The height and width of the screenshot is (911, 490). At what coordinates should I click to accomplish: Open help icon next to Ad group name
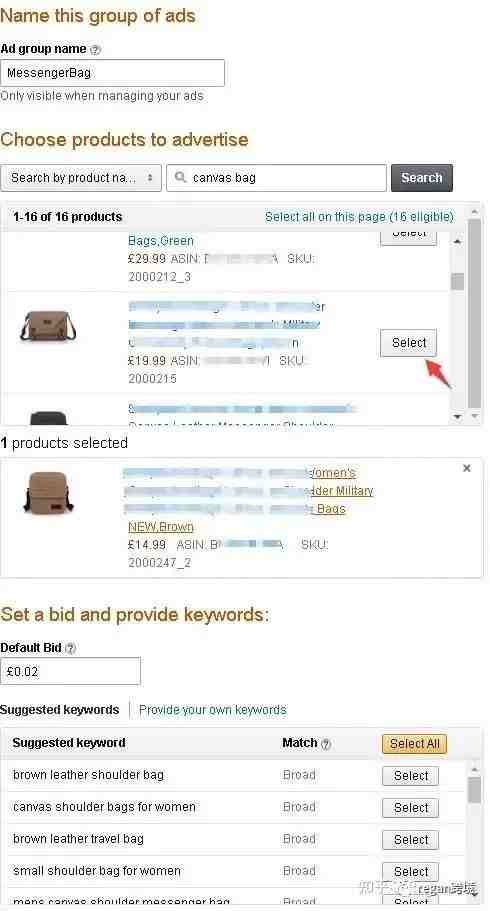pos(95,50)
